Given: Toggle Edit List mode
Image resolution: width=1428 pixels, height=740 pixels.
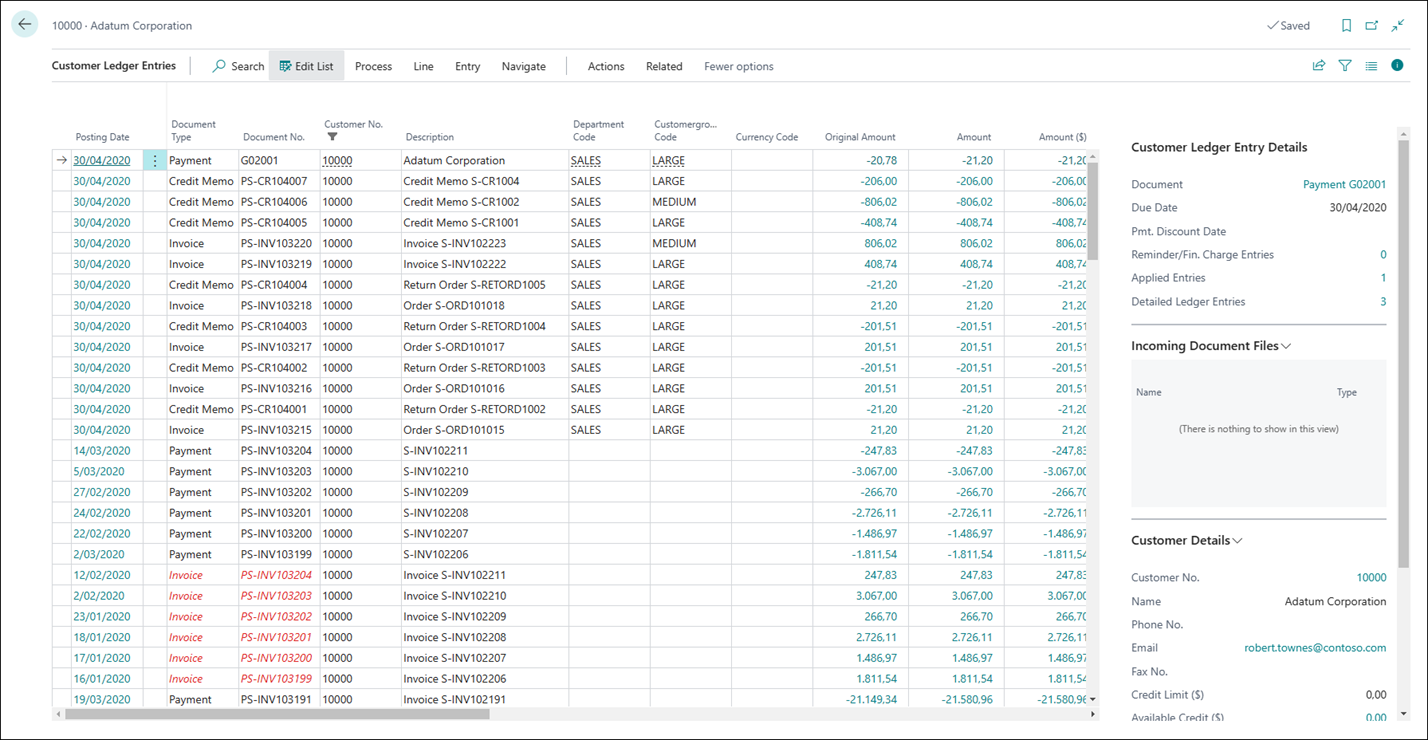Looking at the screenshot, I should point(306,66).
